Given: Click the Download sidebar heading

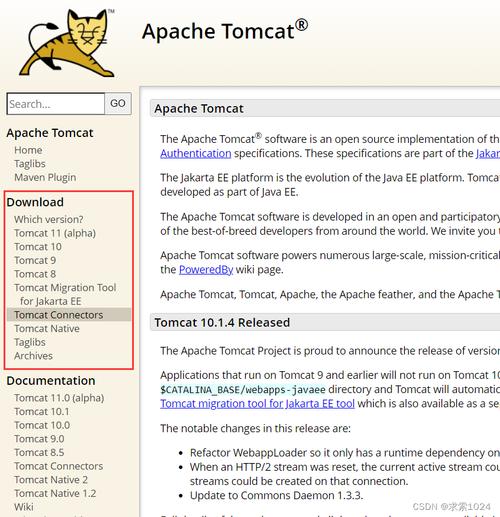Looking at the screenshot, I should click(35, 202).
